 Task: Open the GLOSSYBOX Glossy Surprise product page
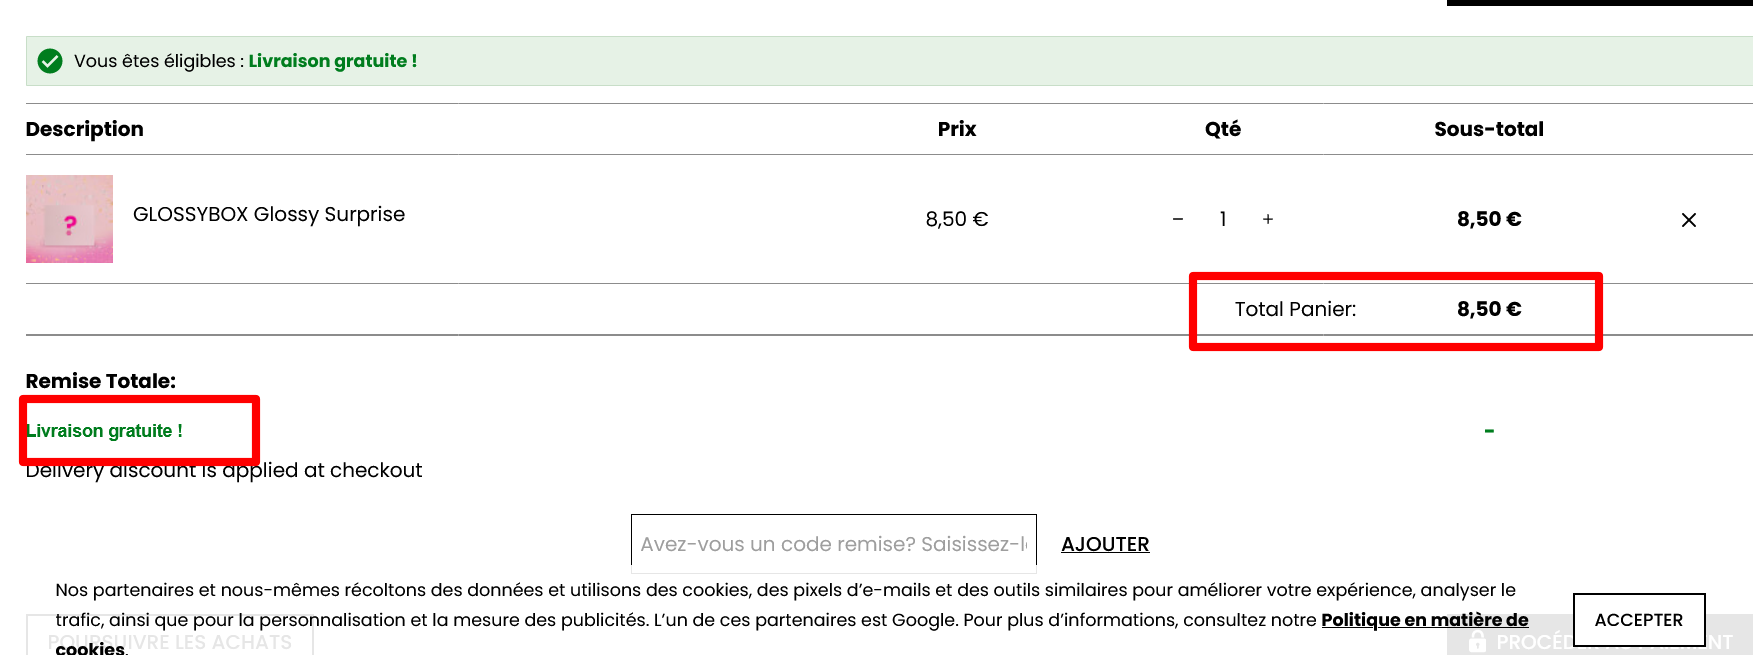(x=269, y=214)
